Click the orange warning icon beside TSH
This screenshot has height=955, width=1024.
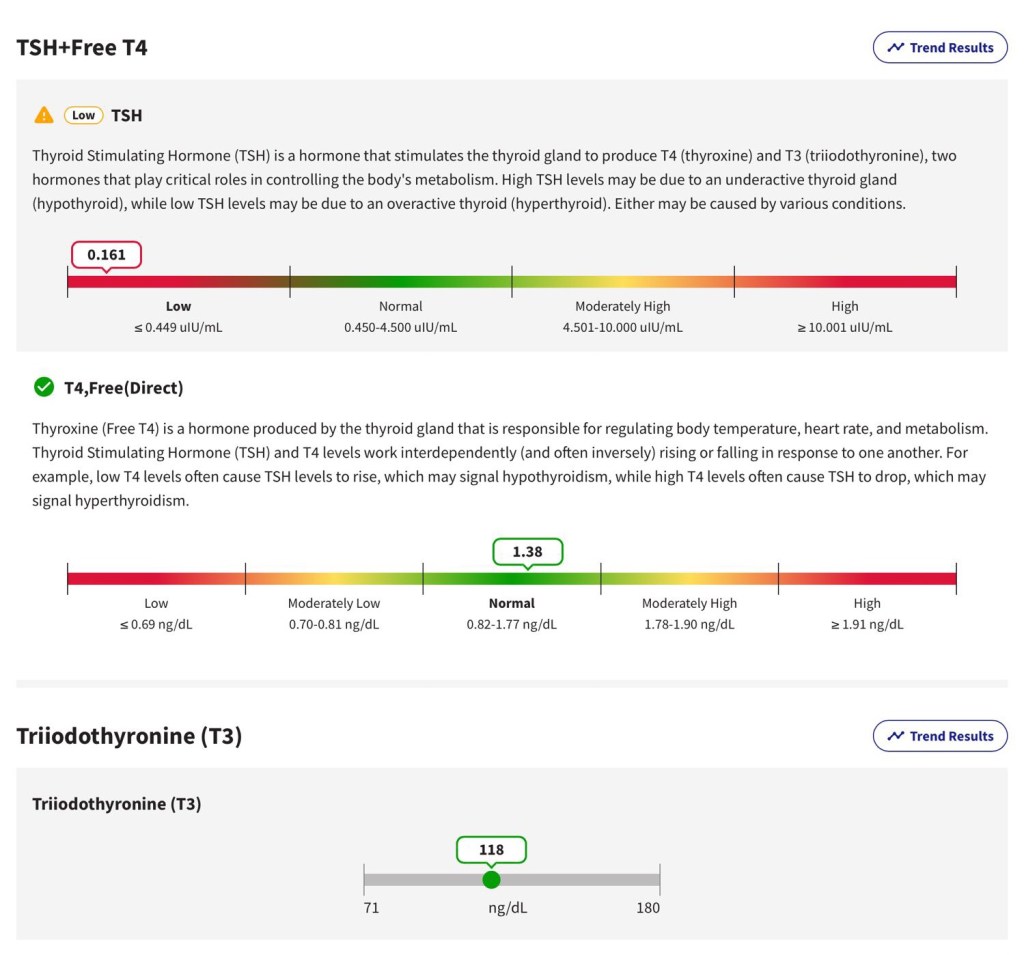pos(44,115)
